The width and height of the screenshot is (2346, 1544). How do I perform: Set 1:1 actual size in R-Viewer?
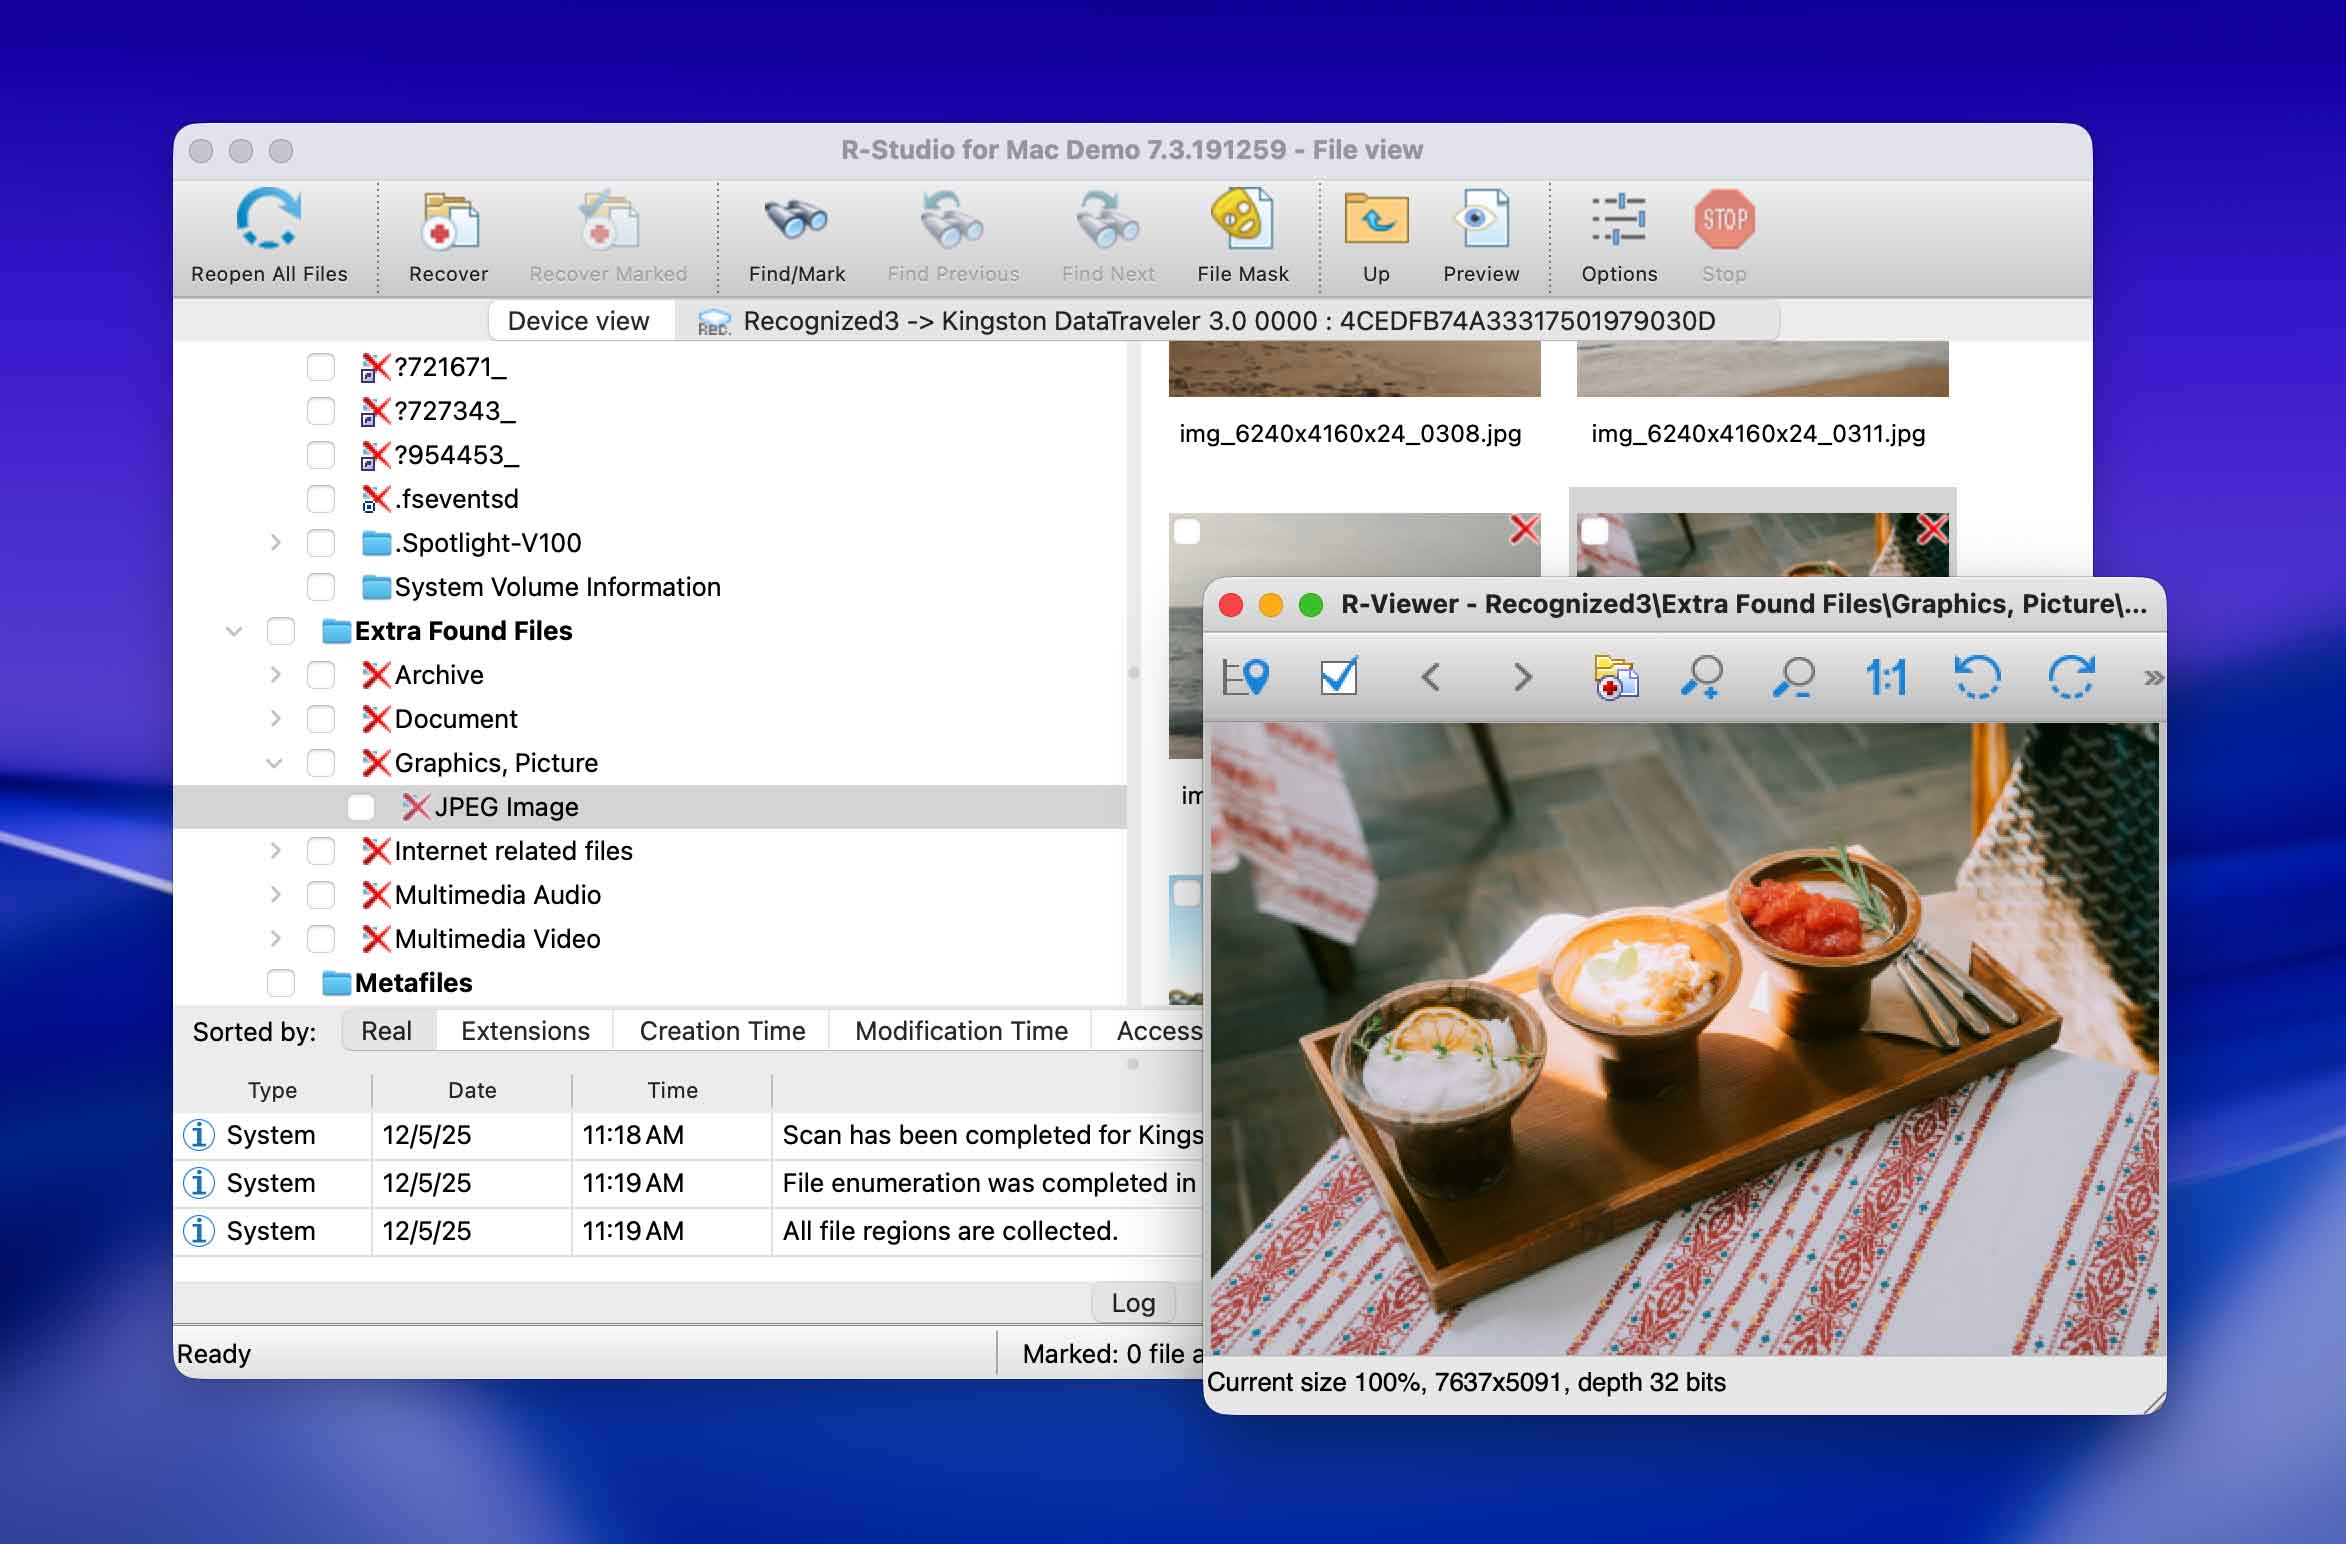click(x=1886, y=677)
